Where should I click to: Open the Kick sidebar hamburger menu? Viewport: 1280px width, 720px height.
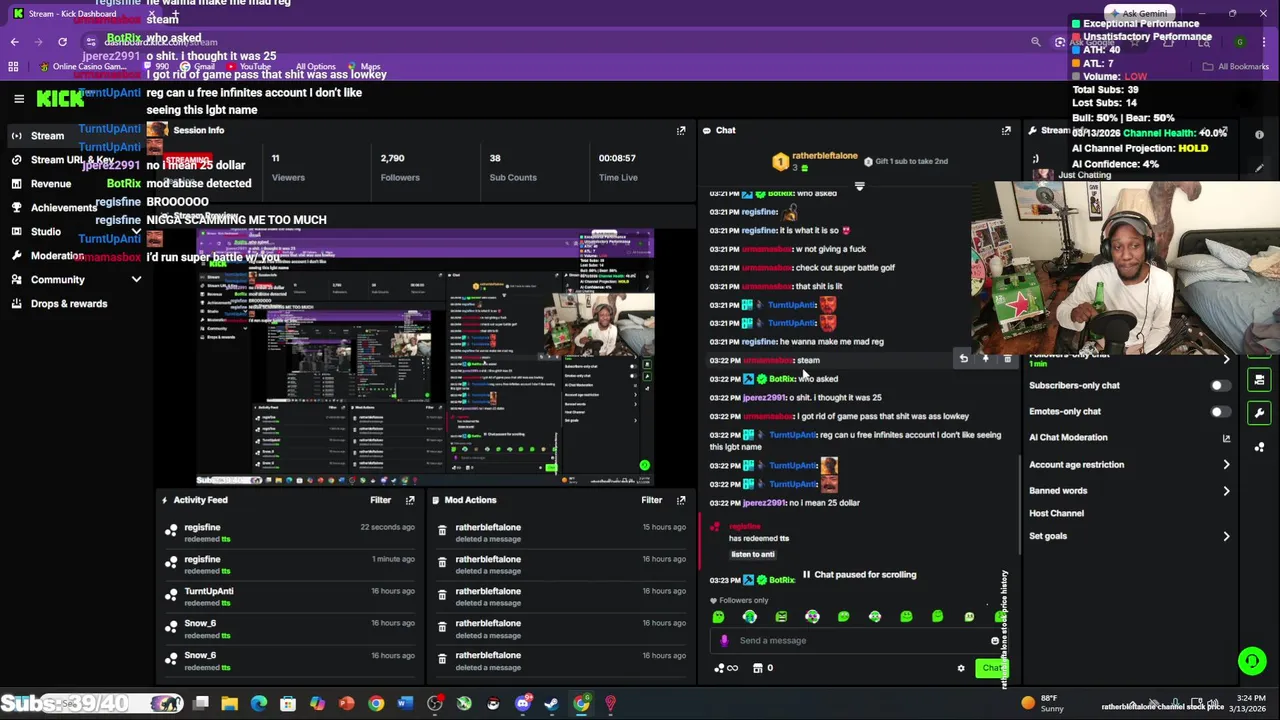[x=19, y=98]
